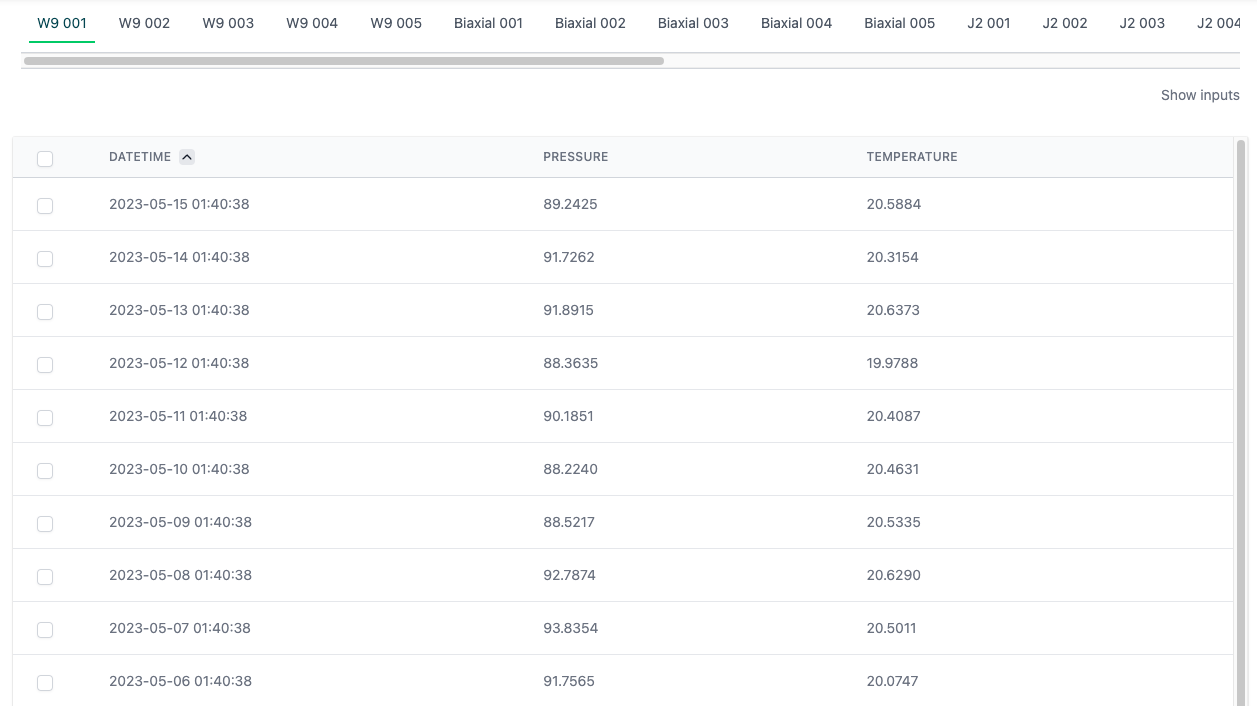Select the Biaxial 004 tab
Screen dimensions: 1257x706
coord(796,23)
